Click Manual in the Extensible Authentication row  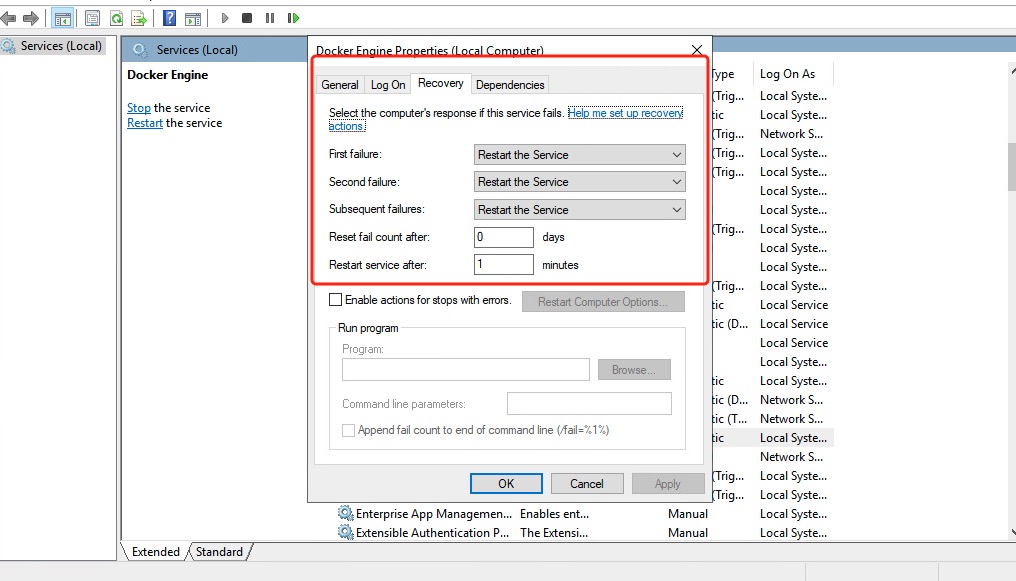687,532
